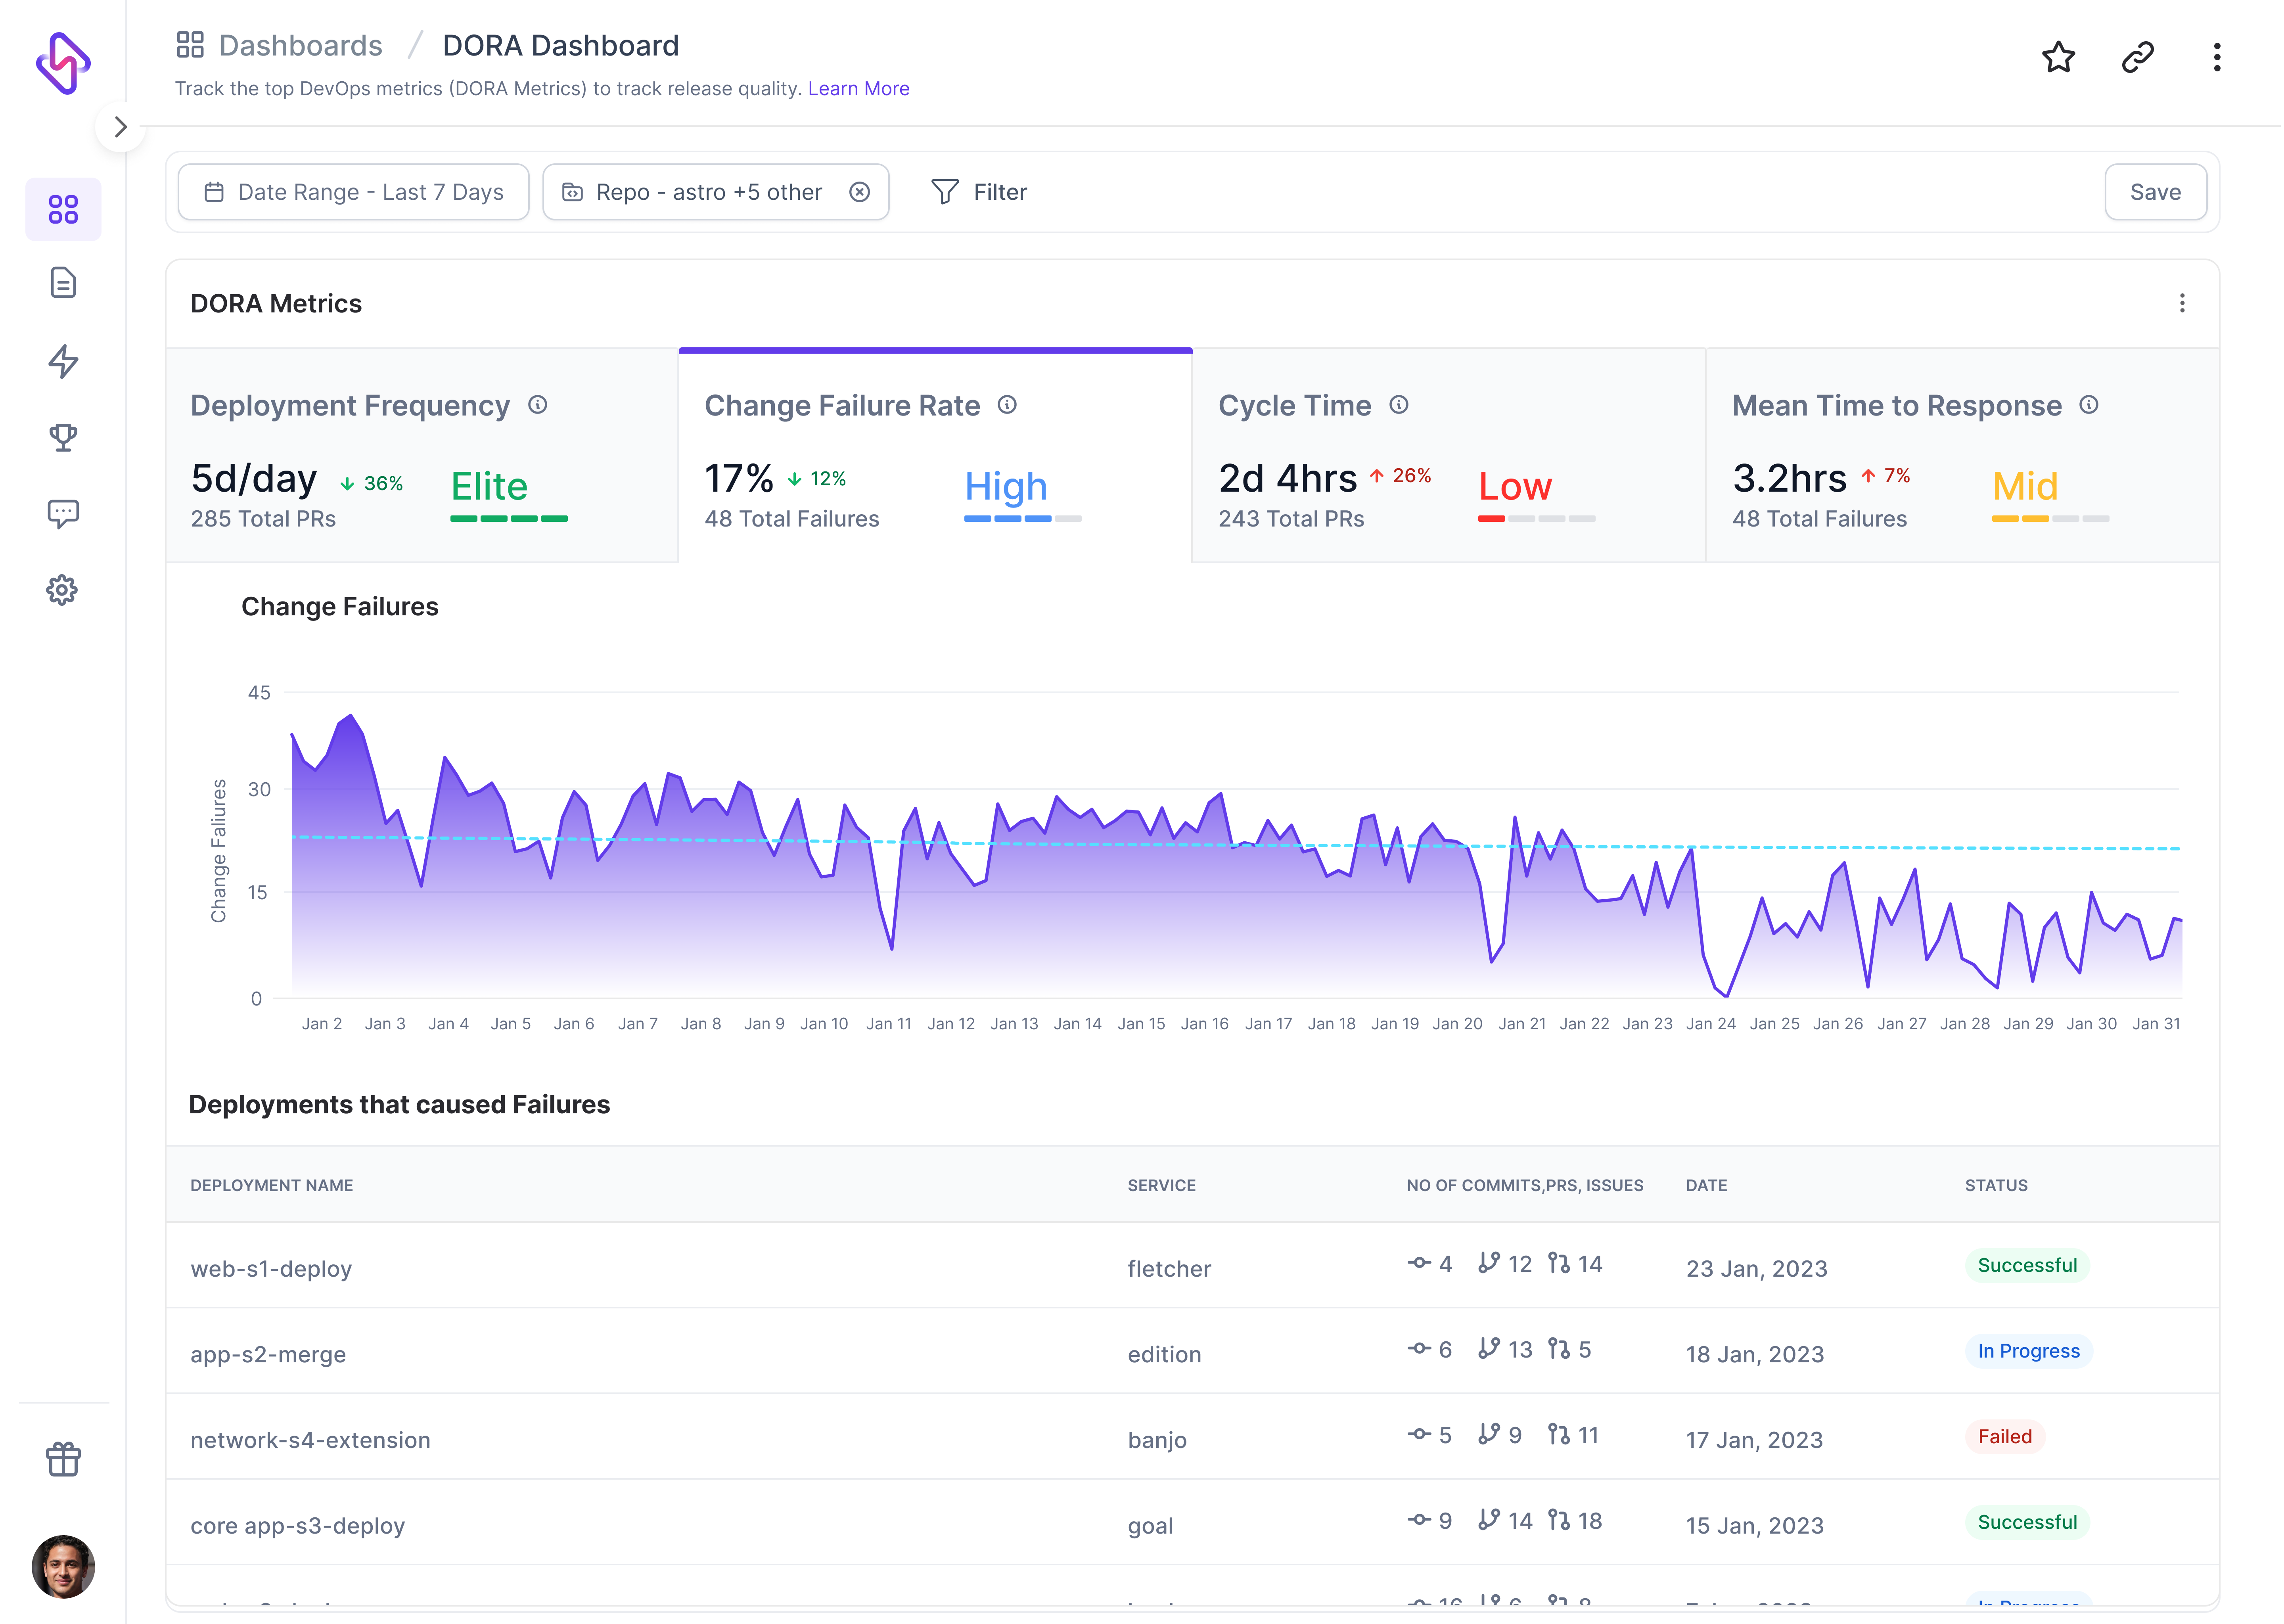This screenshot has width=2284, height=1624.
Task: Select the Deployment Frequency metric tab
Action: click(x=422, y=456)
